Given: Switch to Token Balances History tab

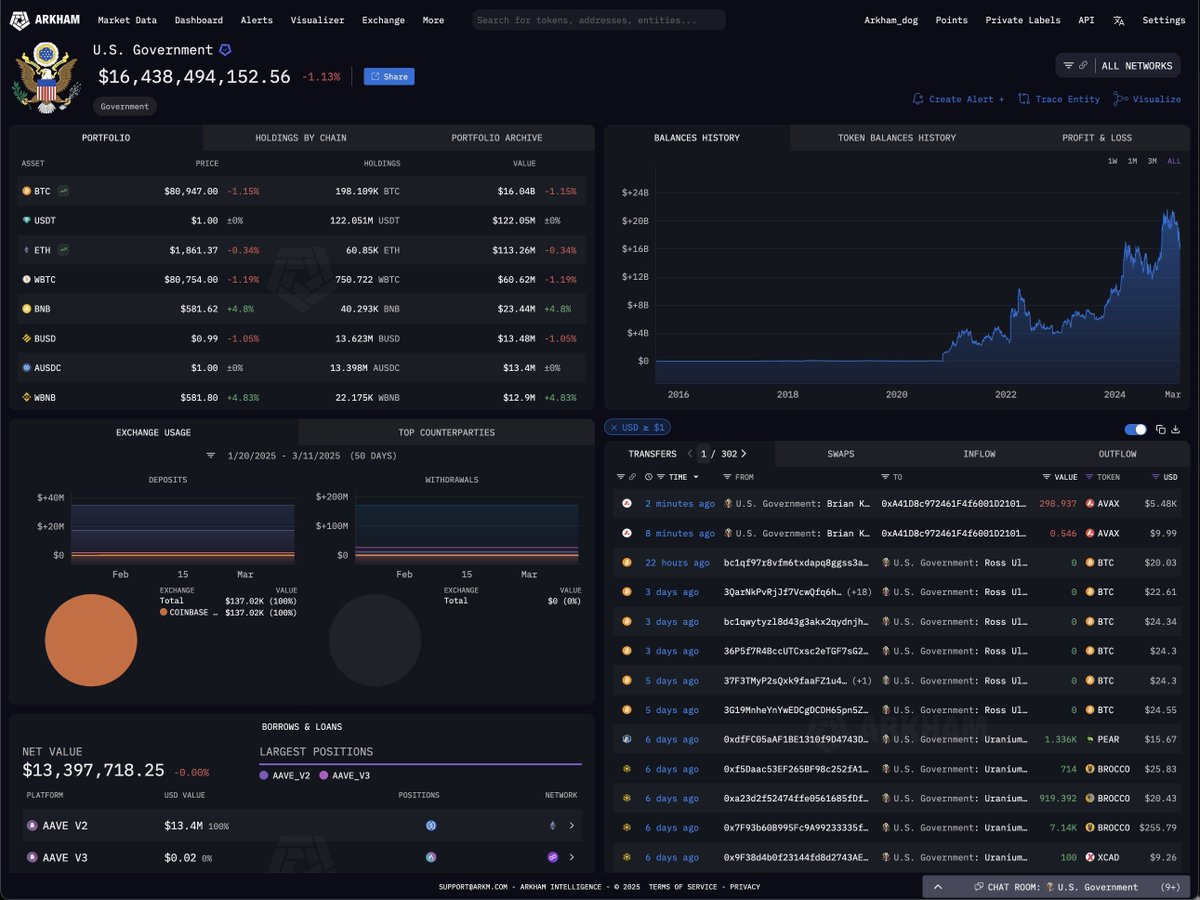Looking at the screenshot, I should click(x=897, y=138).
